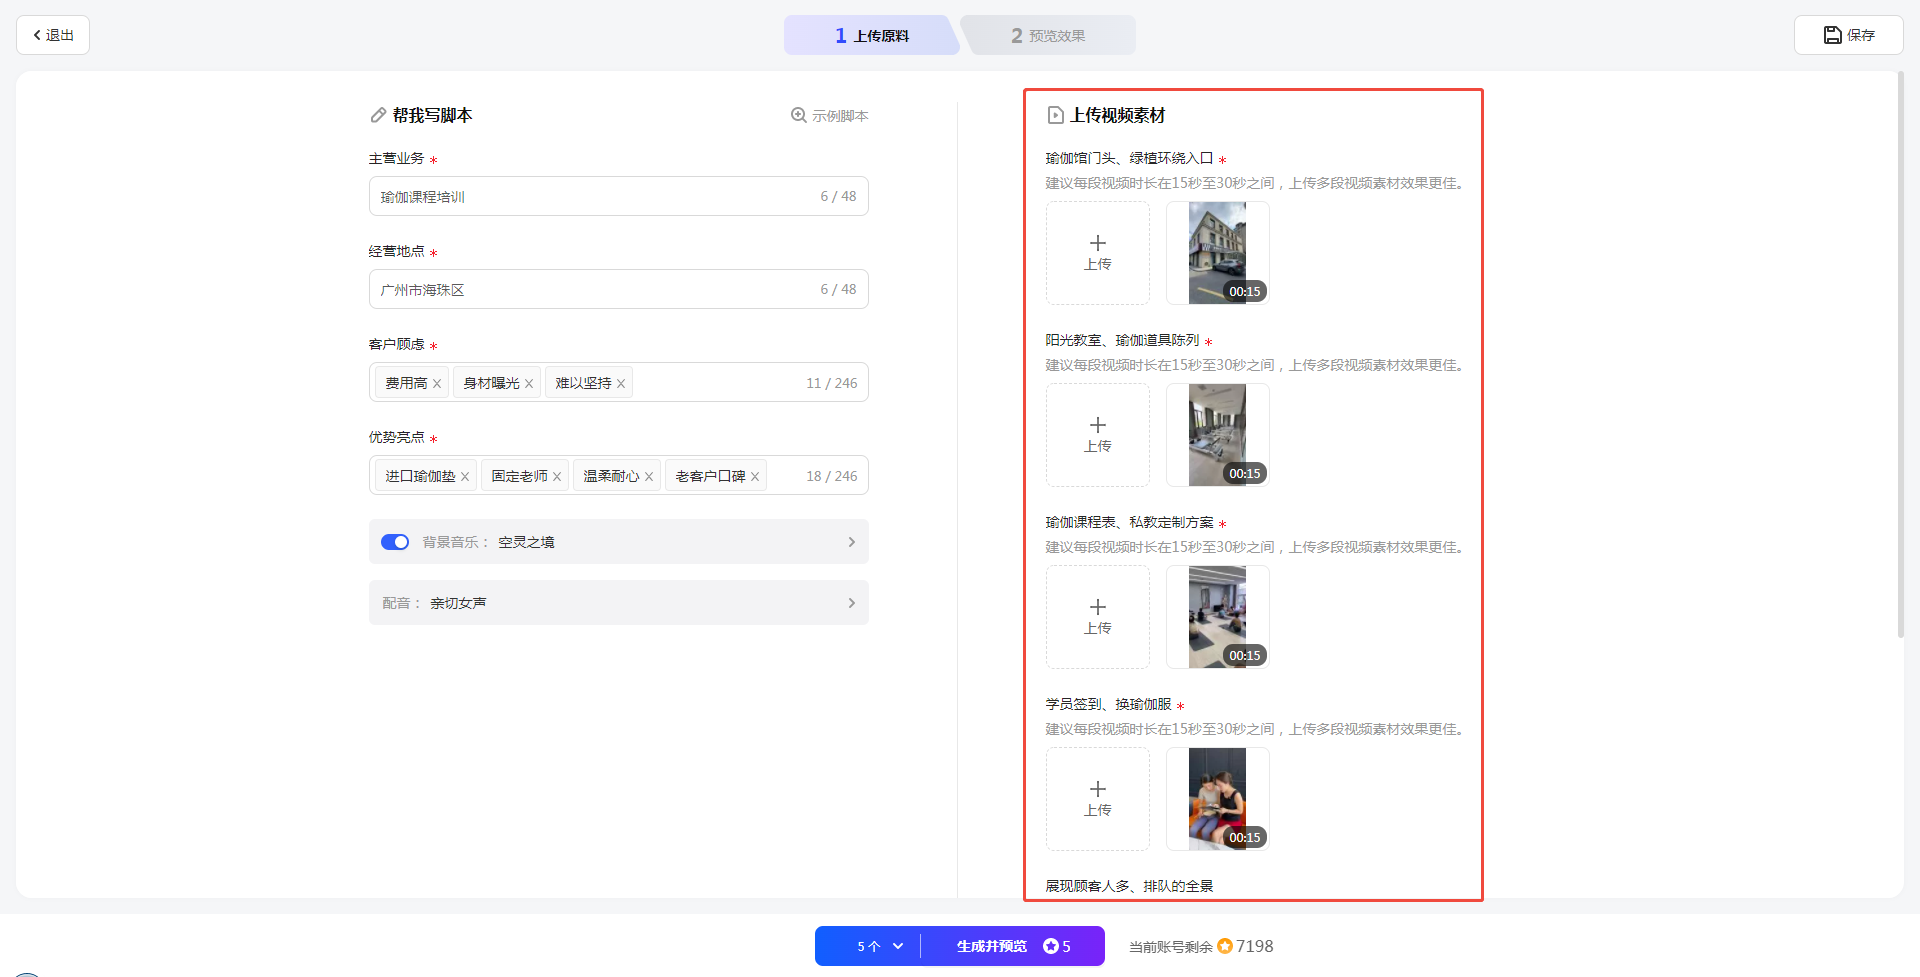Delete the 进口瑜伽垫 tag
The height and width of the screenshot is (977, 1920).
(465, 477)
